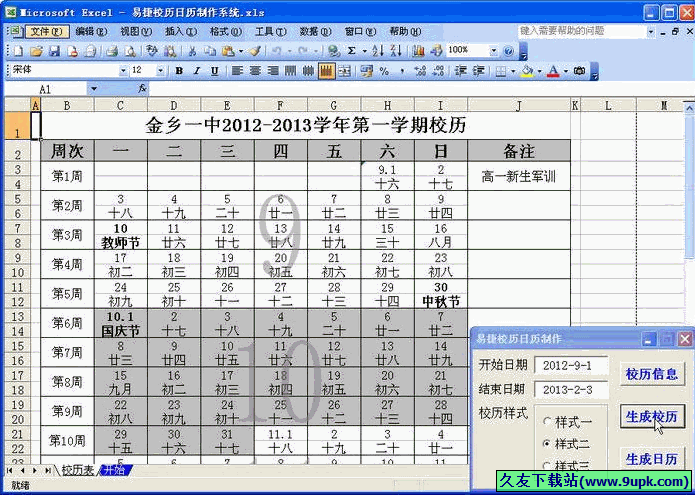Print the sheet via printer icon
Viewport: 695px width, 495px height.
point(111,51)
